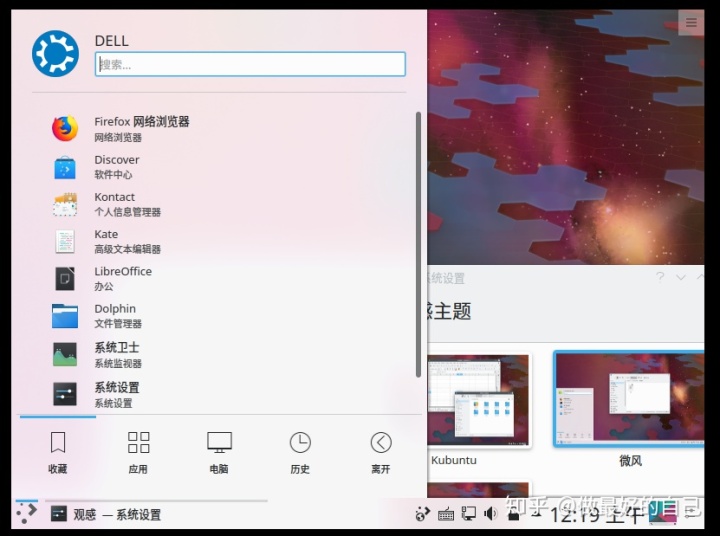The width and height of the screenshot is (720, 536).
Task: Click the Kubuntu theme label
Action: pyautogui.click(x=454, y=460)
